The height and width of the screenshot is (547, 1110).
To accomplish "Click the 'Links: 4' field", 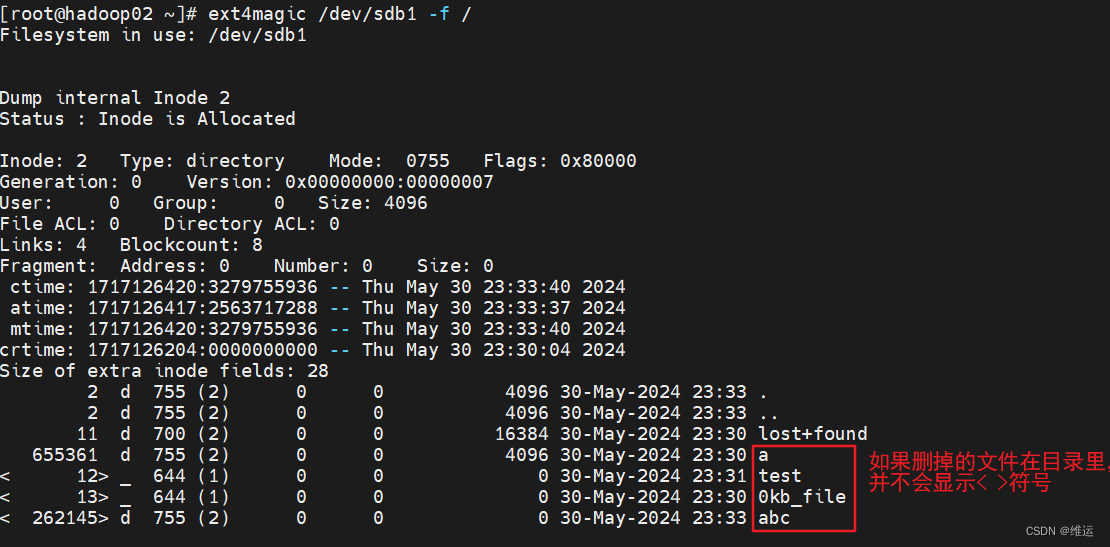I will [43, 245].
